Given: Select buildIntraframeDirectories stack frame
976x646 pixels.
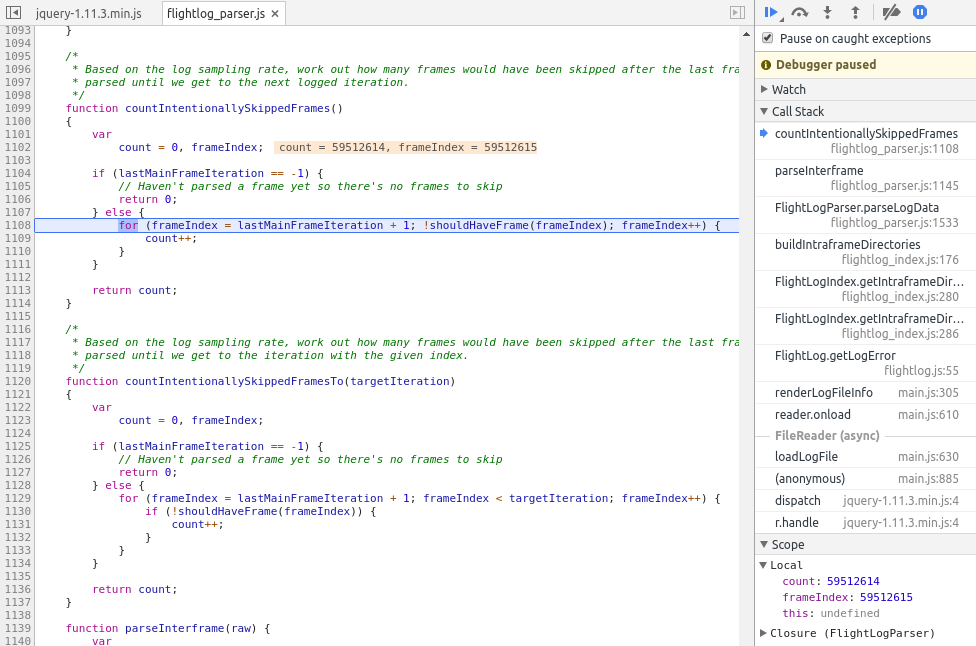Looking at the screenshot, I should pos(865,251).
